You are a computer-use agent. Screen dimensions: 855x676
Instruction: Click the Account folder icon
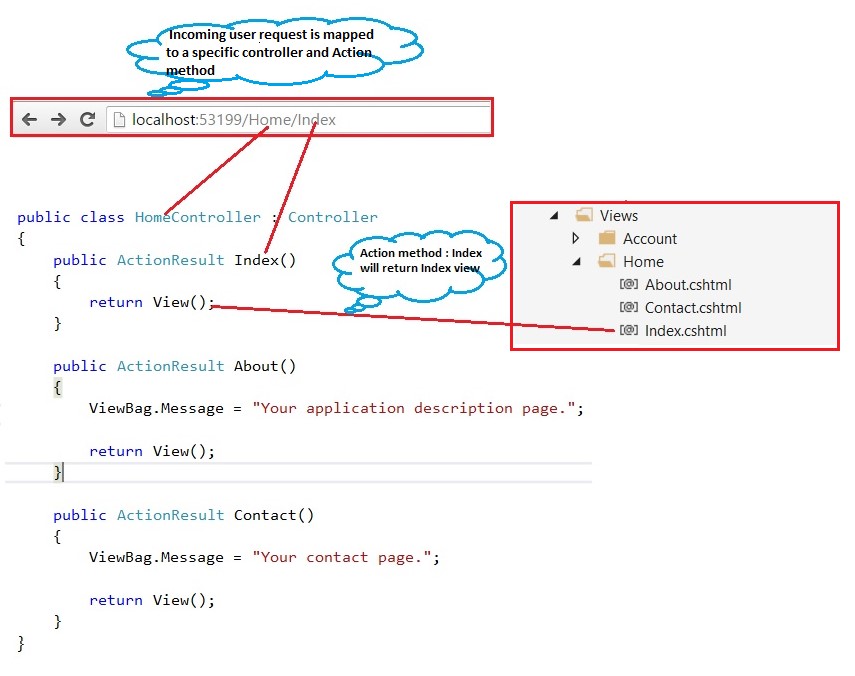tap(607, 238)
